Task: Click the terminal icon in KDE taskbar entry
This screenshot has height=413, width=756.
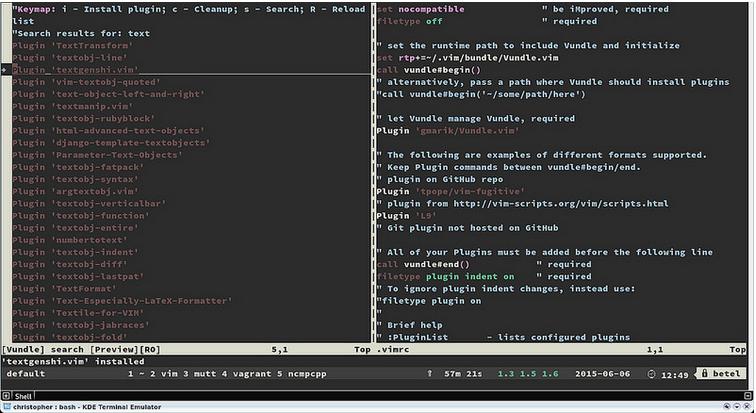Action: (x=7, y=407)
